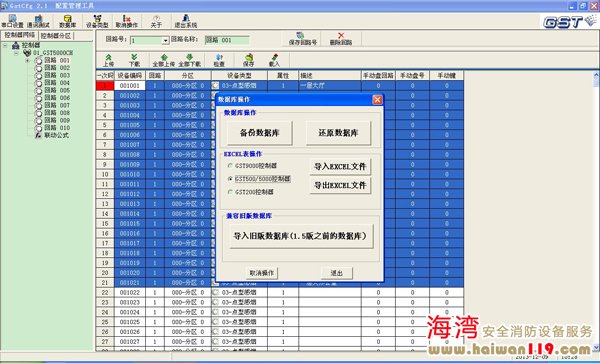
Task: Close the 数据库操作 dialog
Action: click(x=377, y=99)
